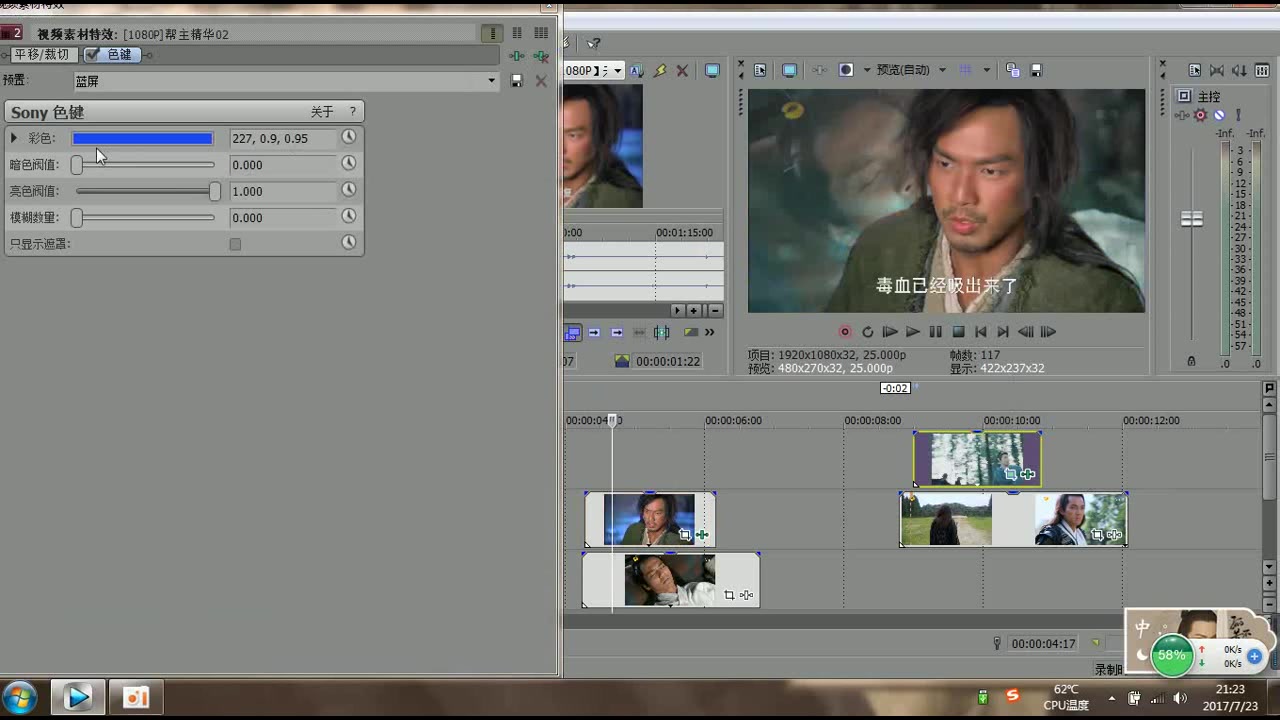Switch effects window to two-column view
The width and height of the screenshot is (1280, 720).
517,34
